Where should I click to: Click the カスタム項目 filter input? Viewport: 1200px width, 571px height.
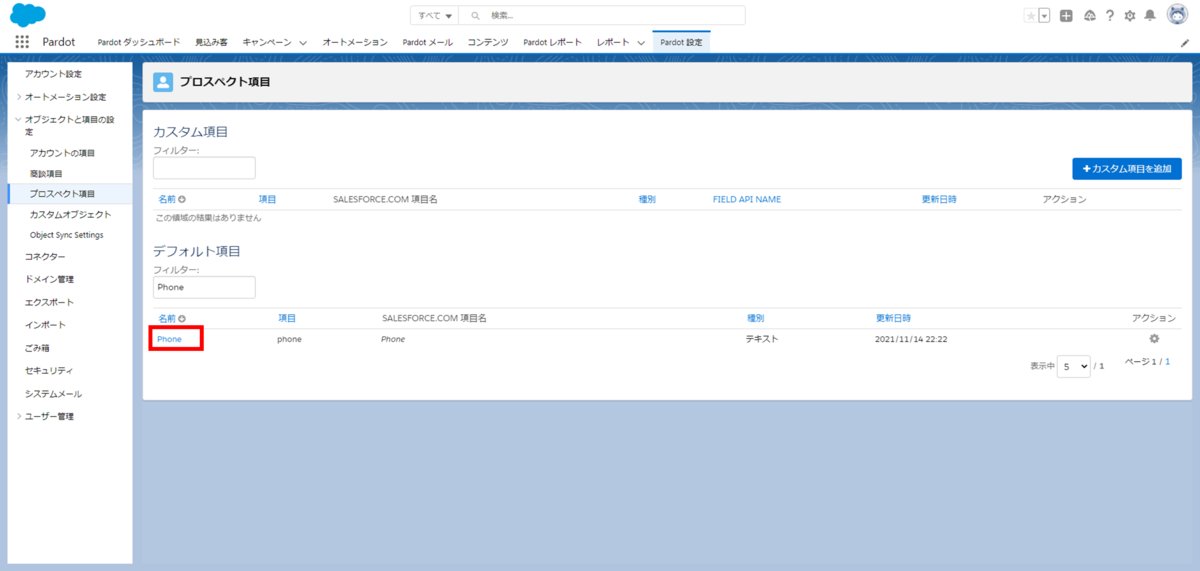click(x=204, y=168)
